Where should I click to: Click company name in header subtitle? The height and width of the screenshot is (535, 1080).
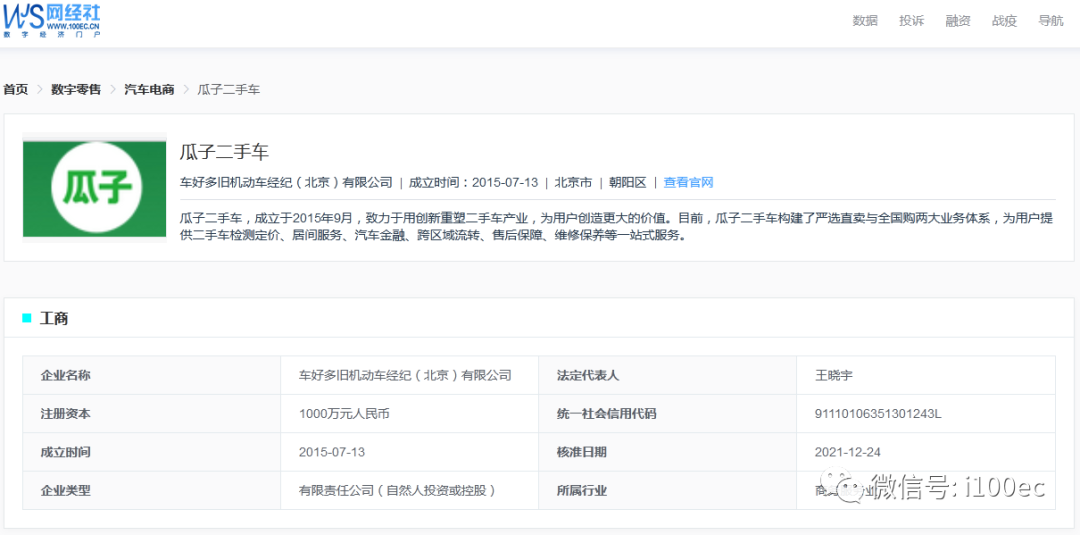pos(286,182)
